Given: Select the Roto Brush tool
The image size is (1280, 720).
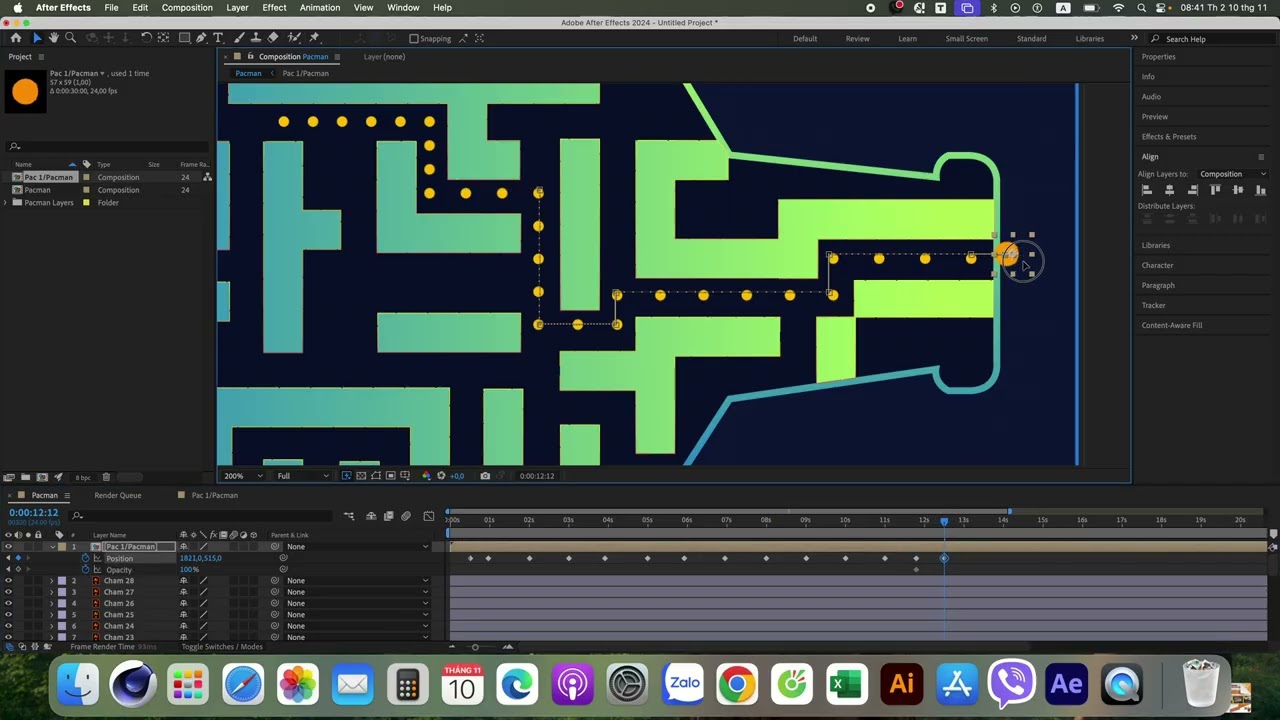Looking at the screenshot, I should (295, 38).
